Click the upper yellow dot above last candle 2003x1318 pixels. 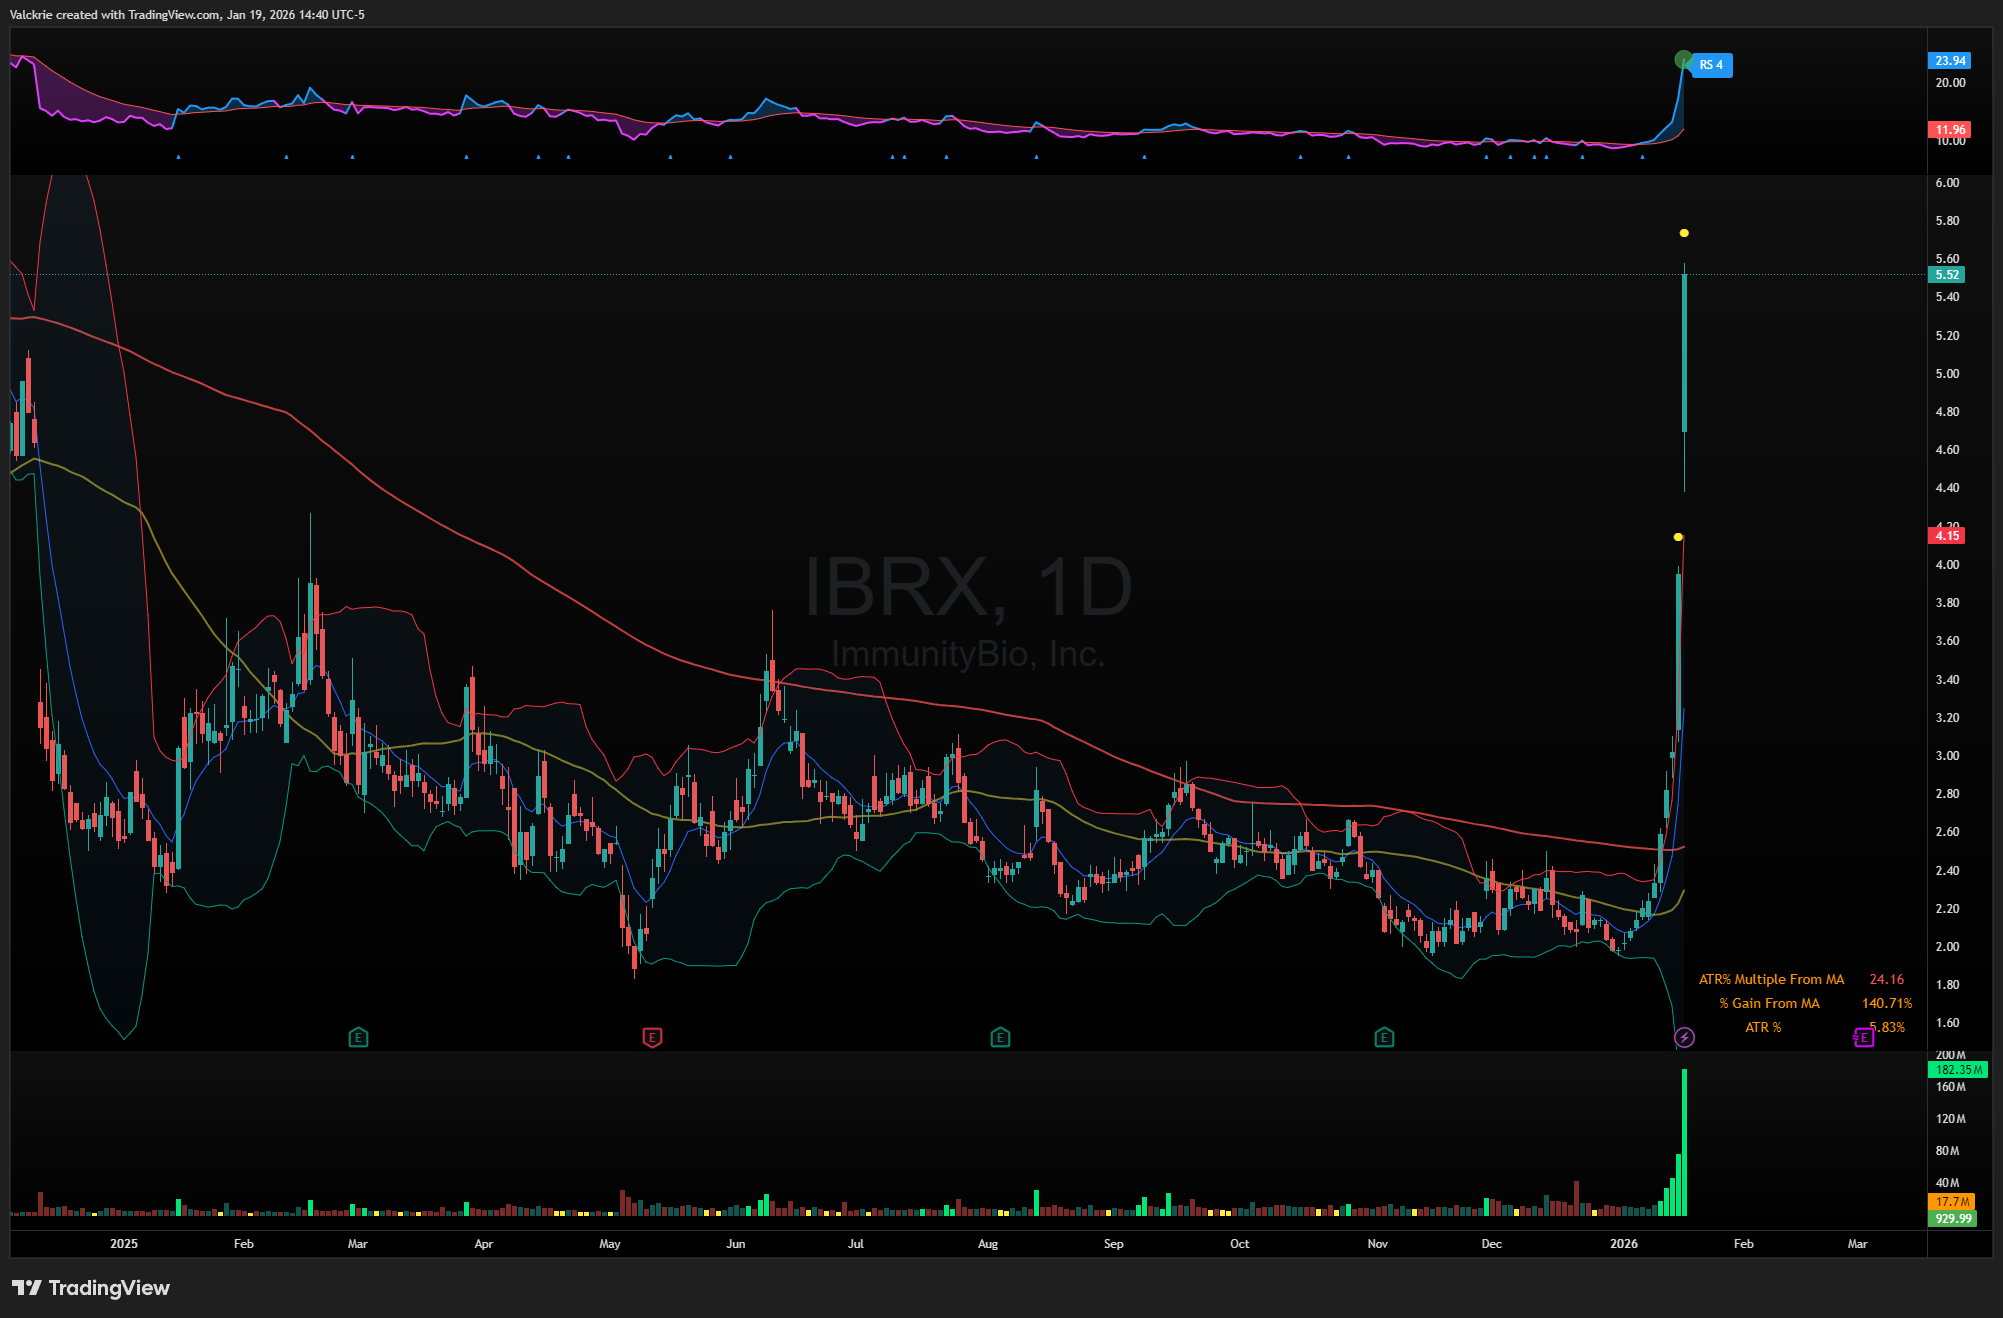(x=1684, y=233)
